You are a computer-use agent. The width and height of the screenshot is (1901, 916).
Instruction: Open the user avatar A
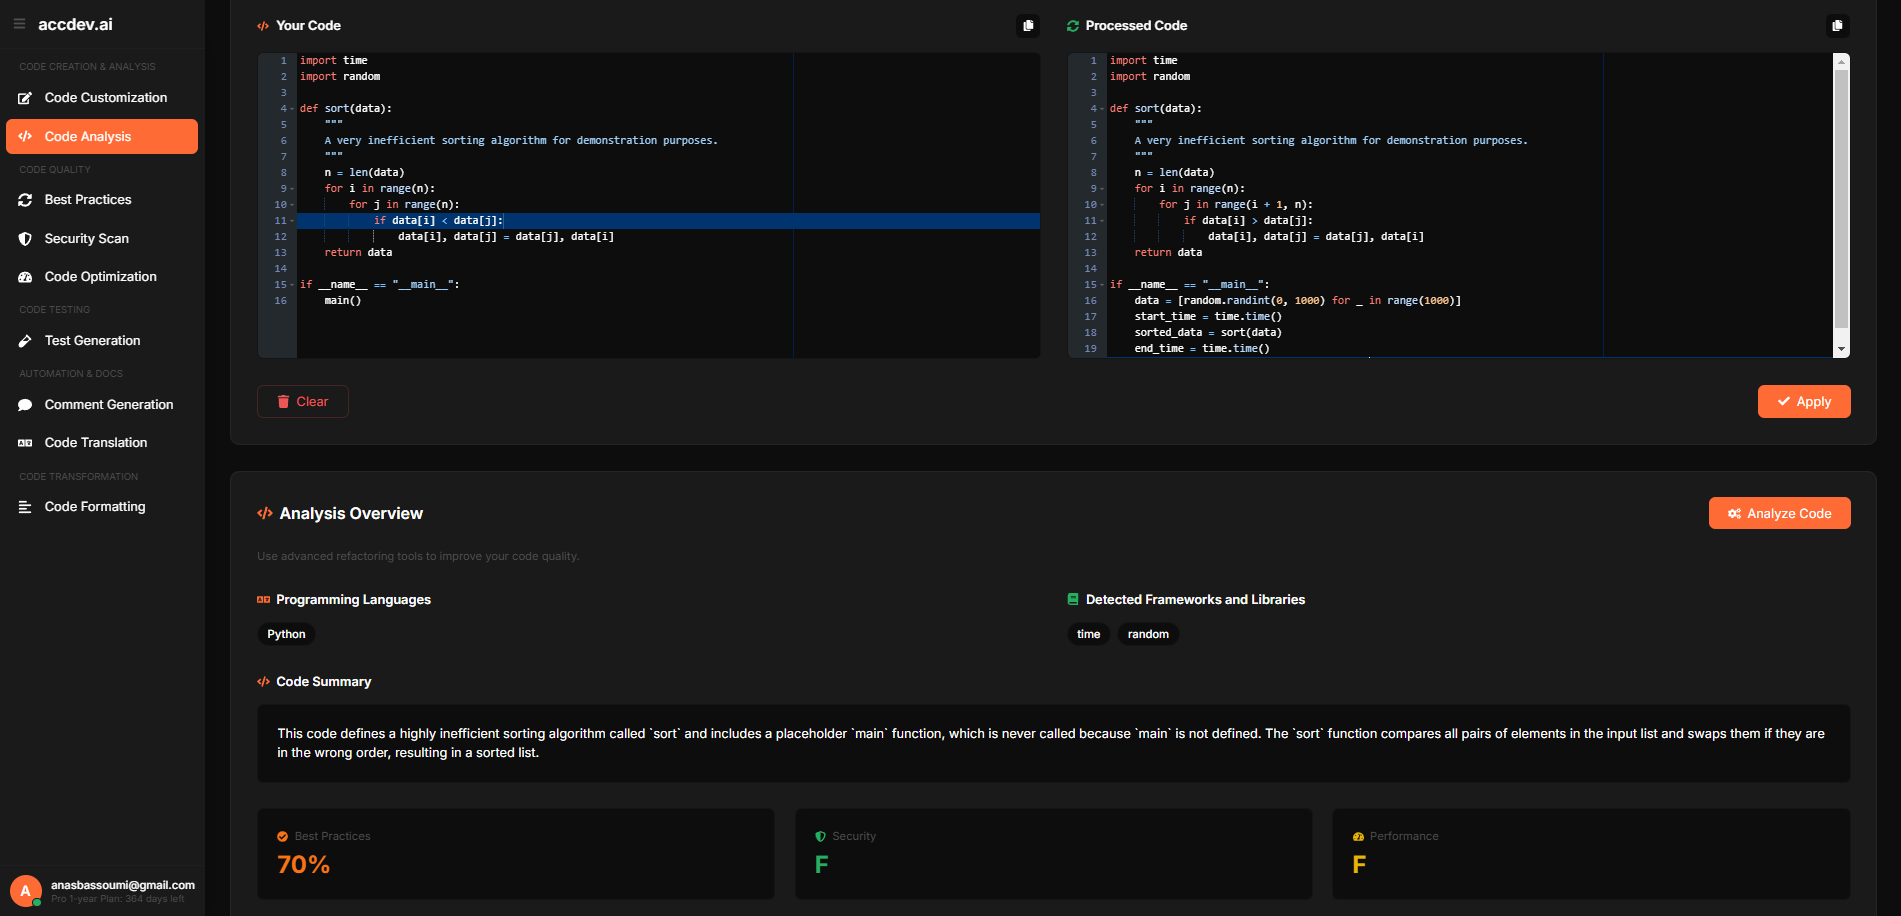pyautogui.click(x=26, y=891)
